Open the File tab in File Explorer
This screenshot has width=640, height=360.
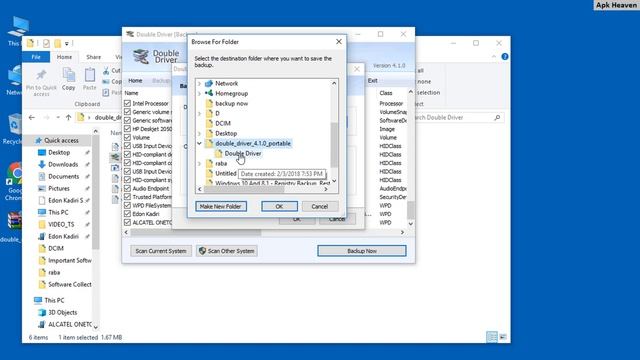[36, 57]
